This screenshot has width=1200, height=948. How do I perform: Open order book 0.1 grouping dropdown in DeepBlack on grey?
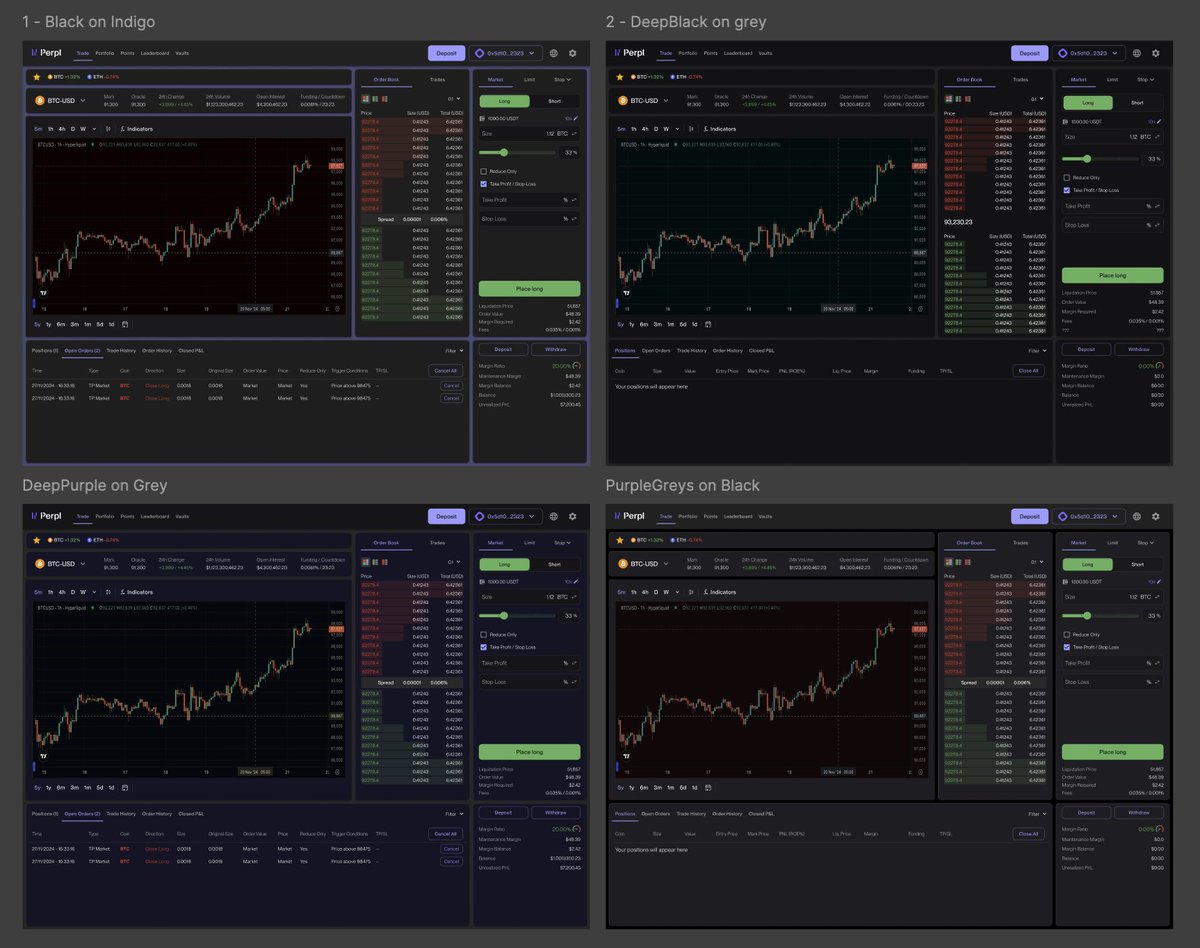pos(1037,99)
